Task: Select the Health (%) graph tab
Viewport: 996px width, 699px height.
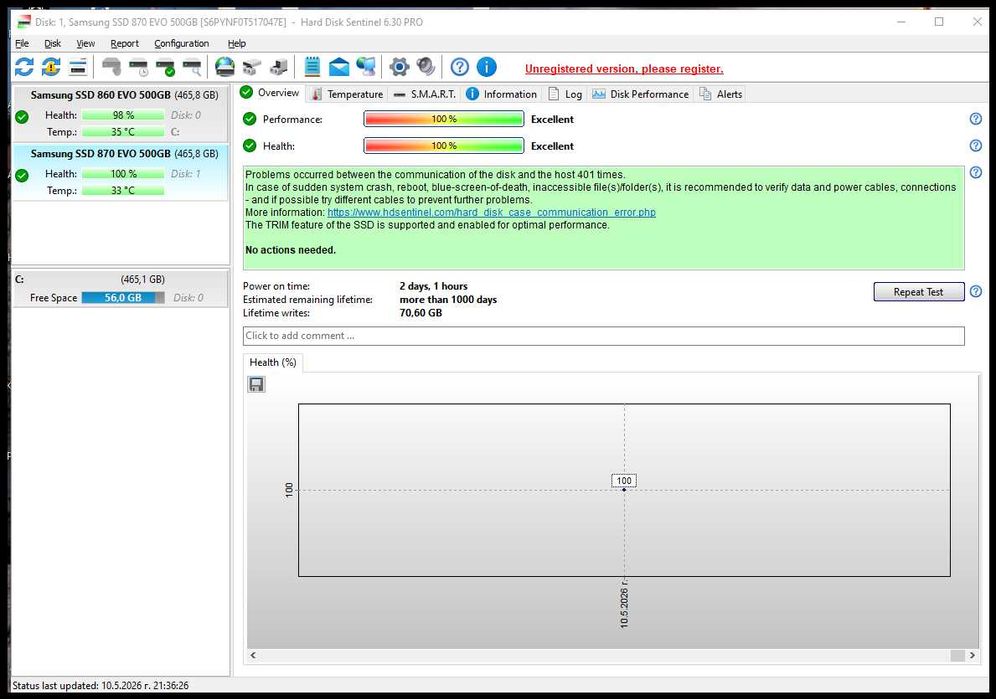Action: (x=273, y=362)
